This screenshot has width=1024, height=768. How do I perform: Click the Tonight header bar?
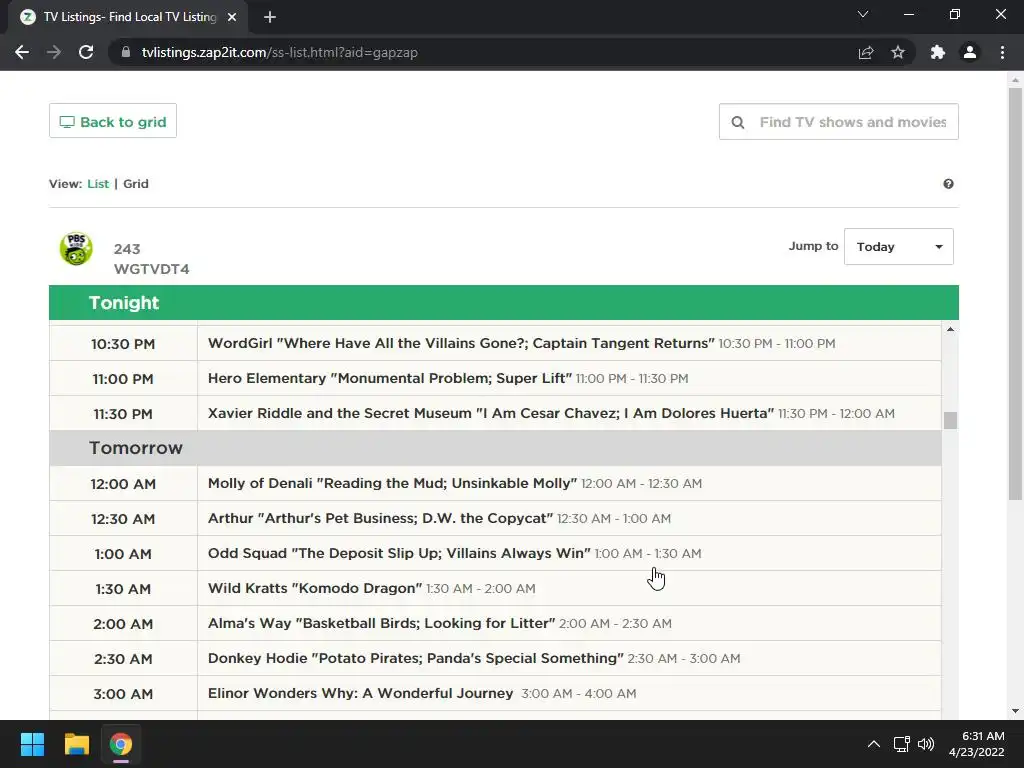(504, 302)
